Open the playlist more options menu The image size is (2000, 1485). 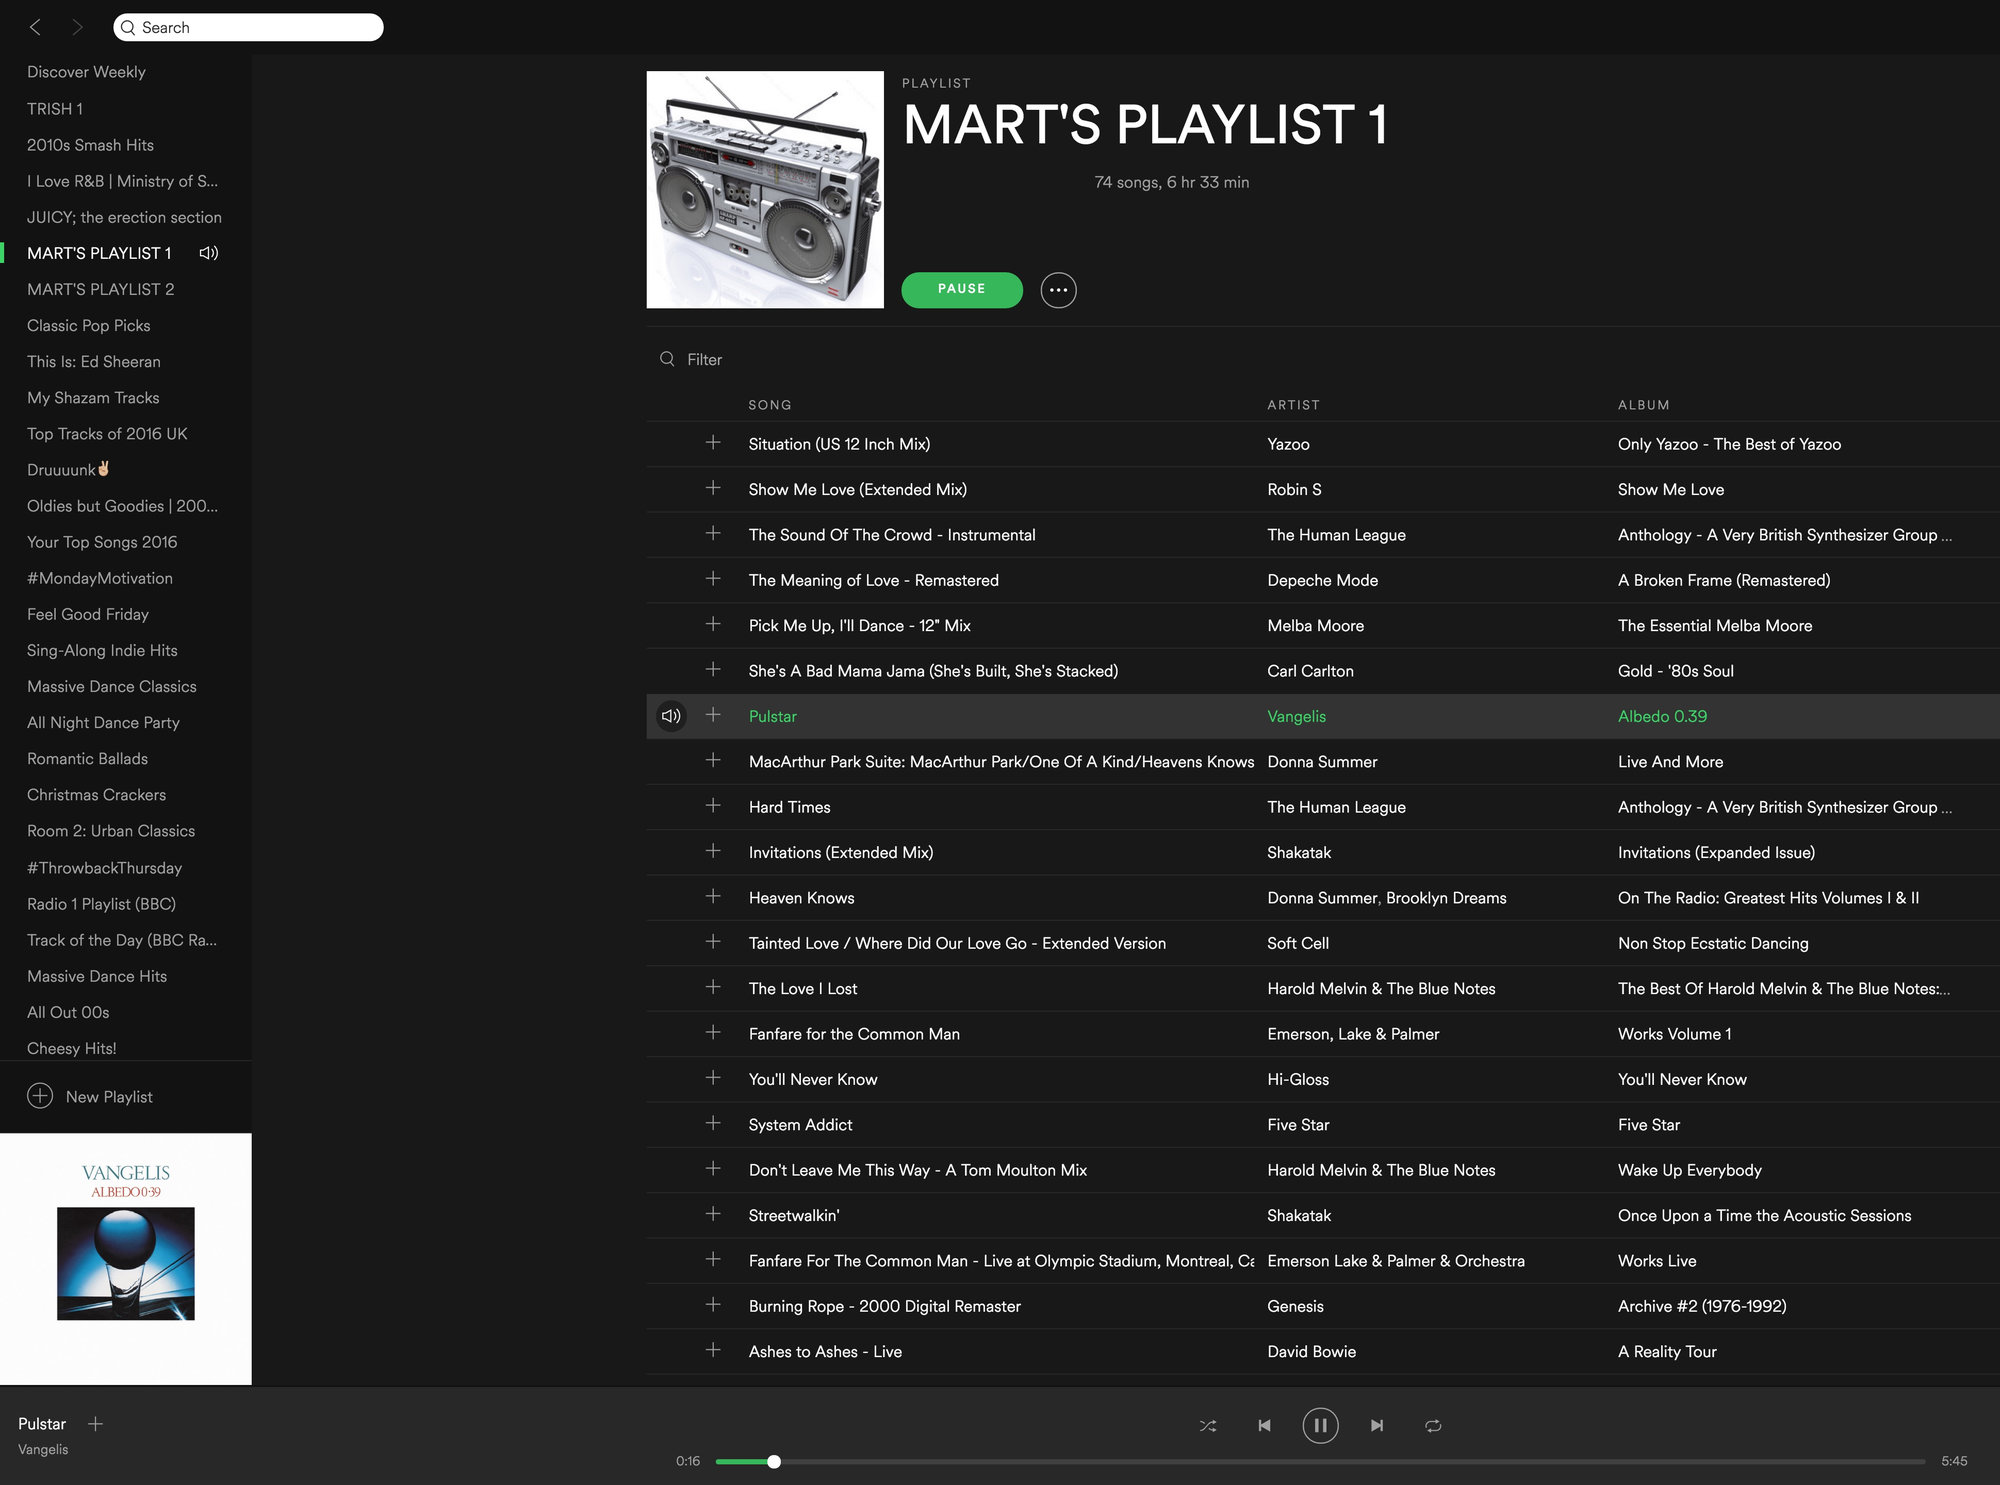click(1058, 290)
